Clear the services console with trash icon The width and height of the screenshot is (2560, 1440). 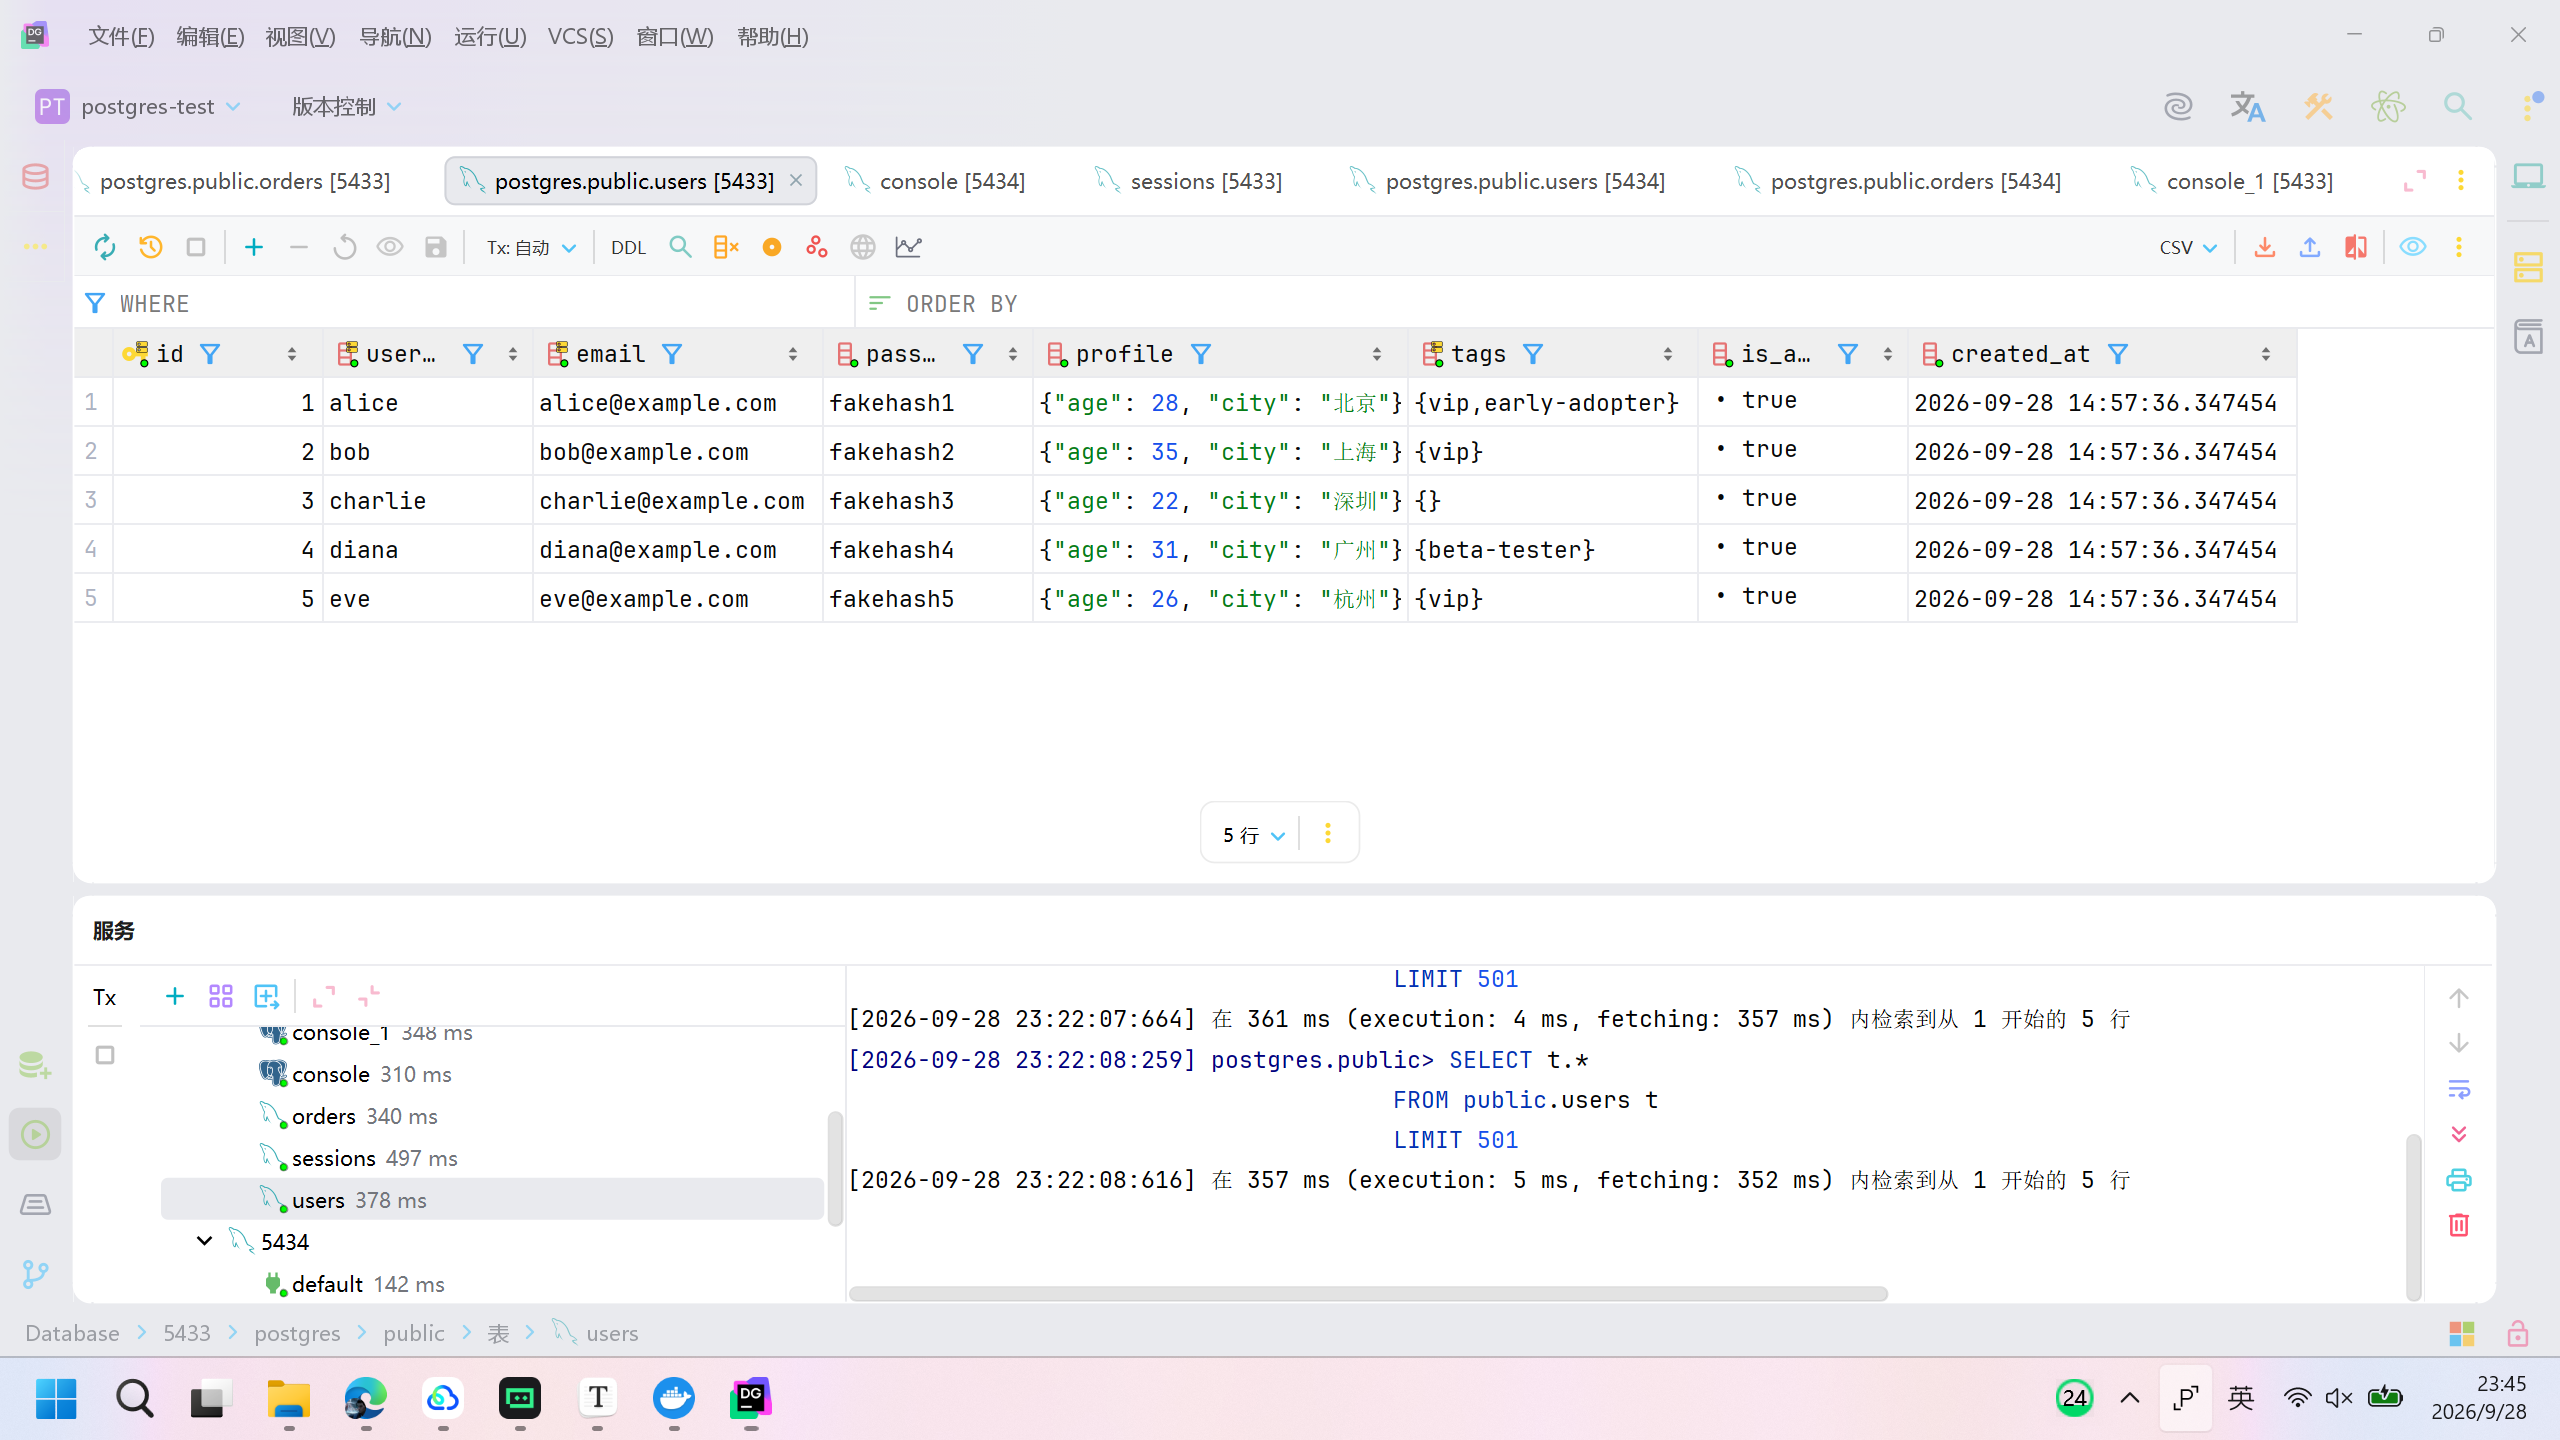2459,1224
